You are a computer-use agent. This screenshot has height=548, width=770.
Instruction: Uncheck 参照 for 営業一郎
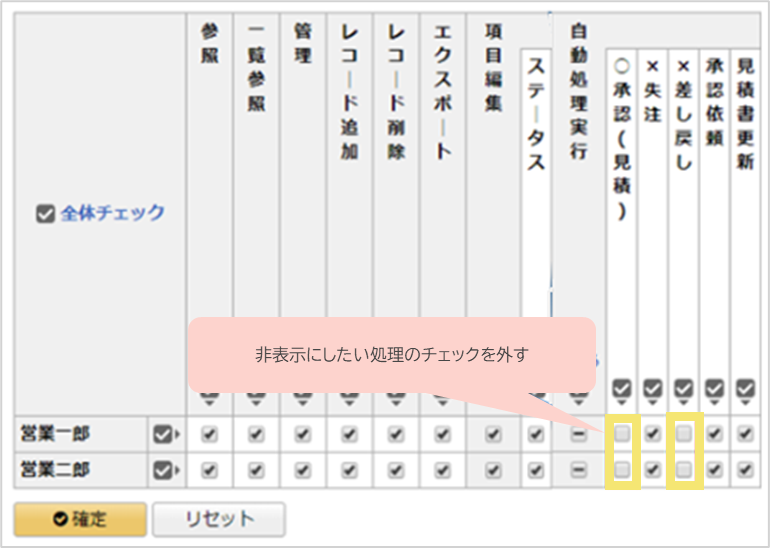pos(210,434)
